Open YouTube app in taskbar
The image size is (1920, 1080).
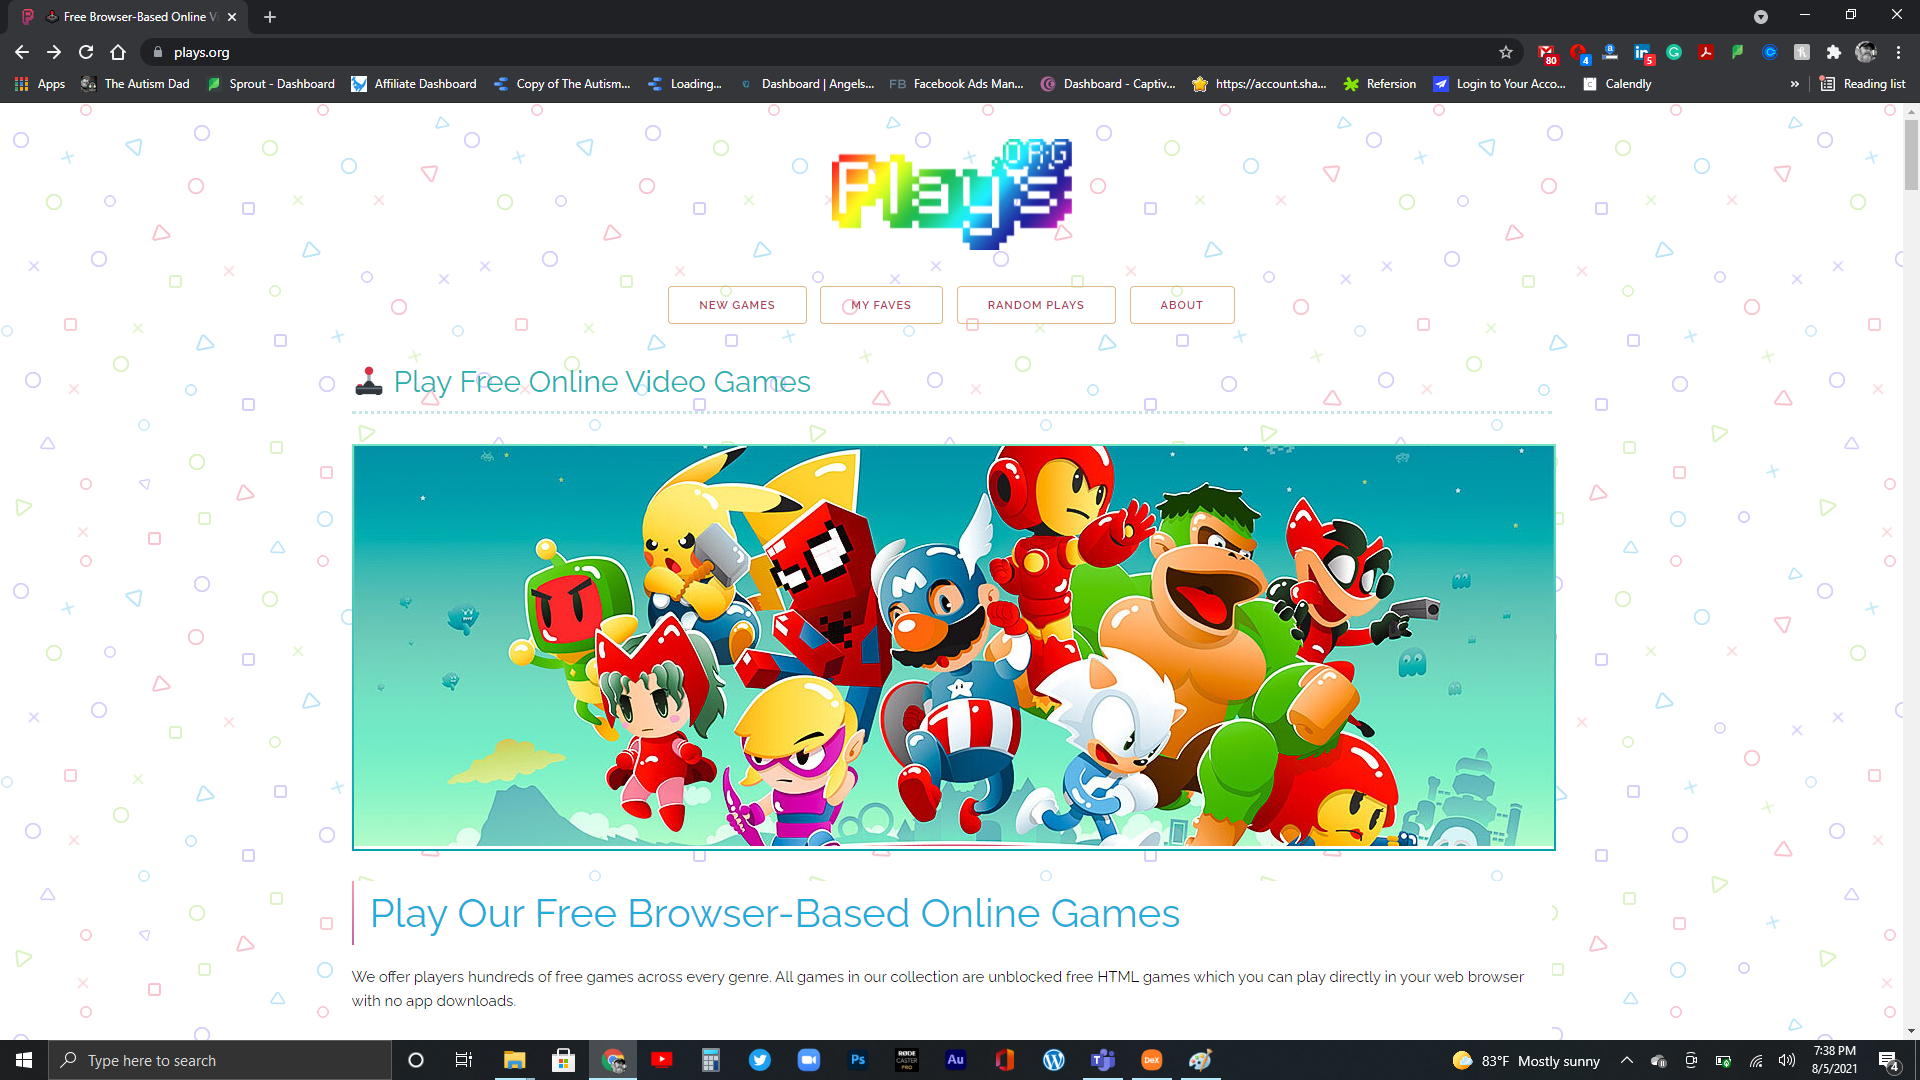(661, 1060)
